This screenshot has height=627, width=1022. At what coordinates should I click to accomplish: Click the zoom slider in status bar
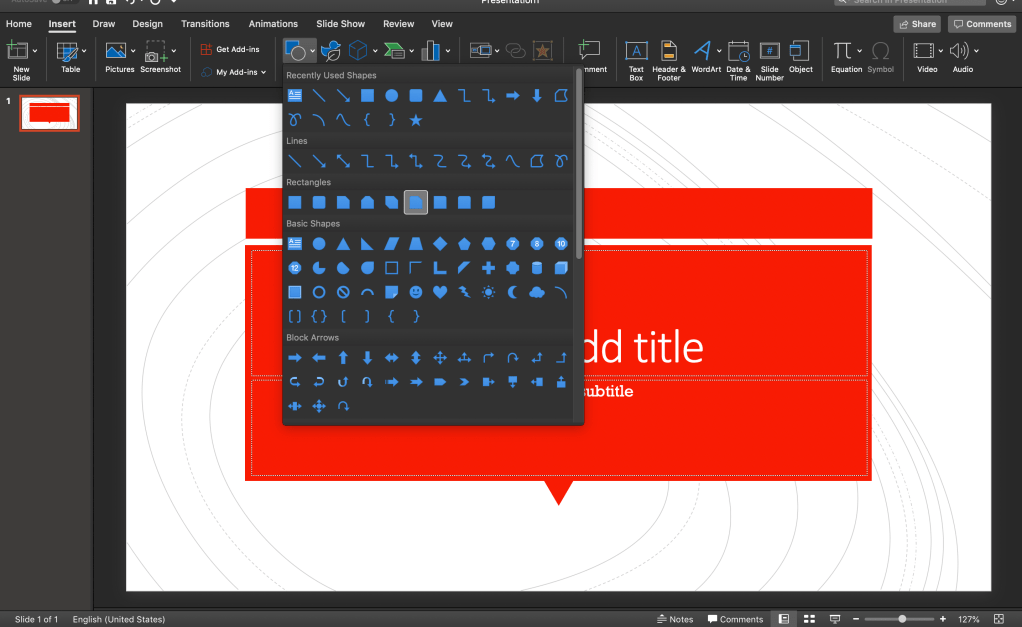point(902,619)
